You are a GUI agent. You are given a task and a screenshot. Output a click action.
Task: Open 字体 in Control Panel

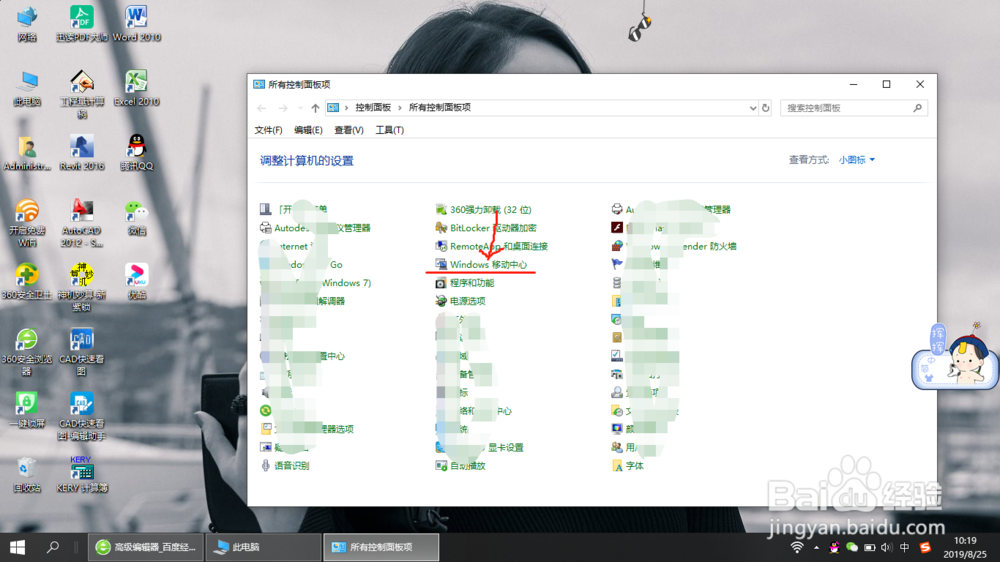pyautogui.click(x=628, y=466)
